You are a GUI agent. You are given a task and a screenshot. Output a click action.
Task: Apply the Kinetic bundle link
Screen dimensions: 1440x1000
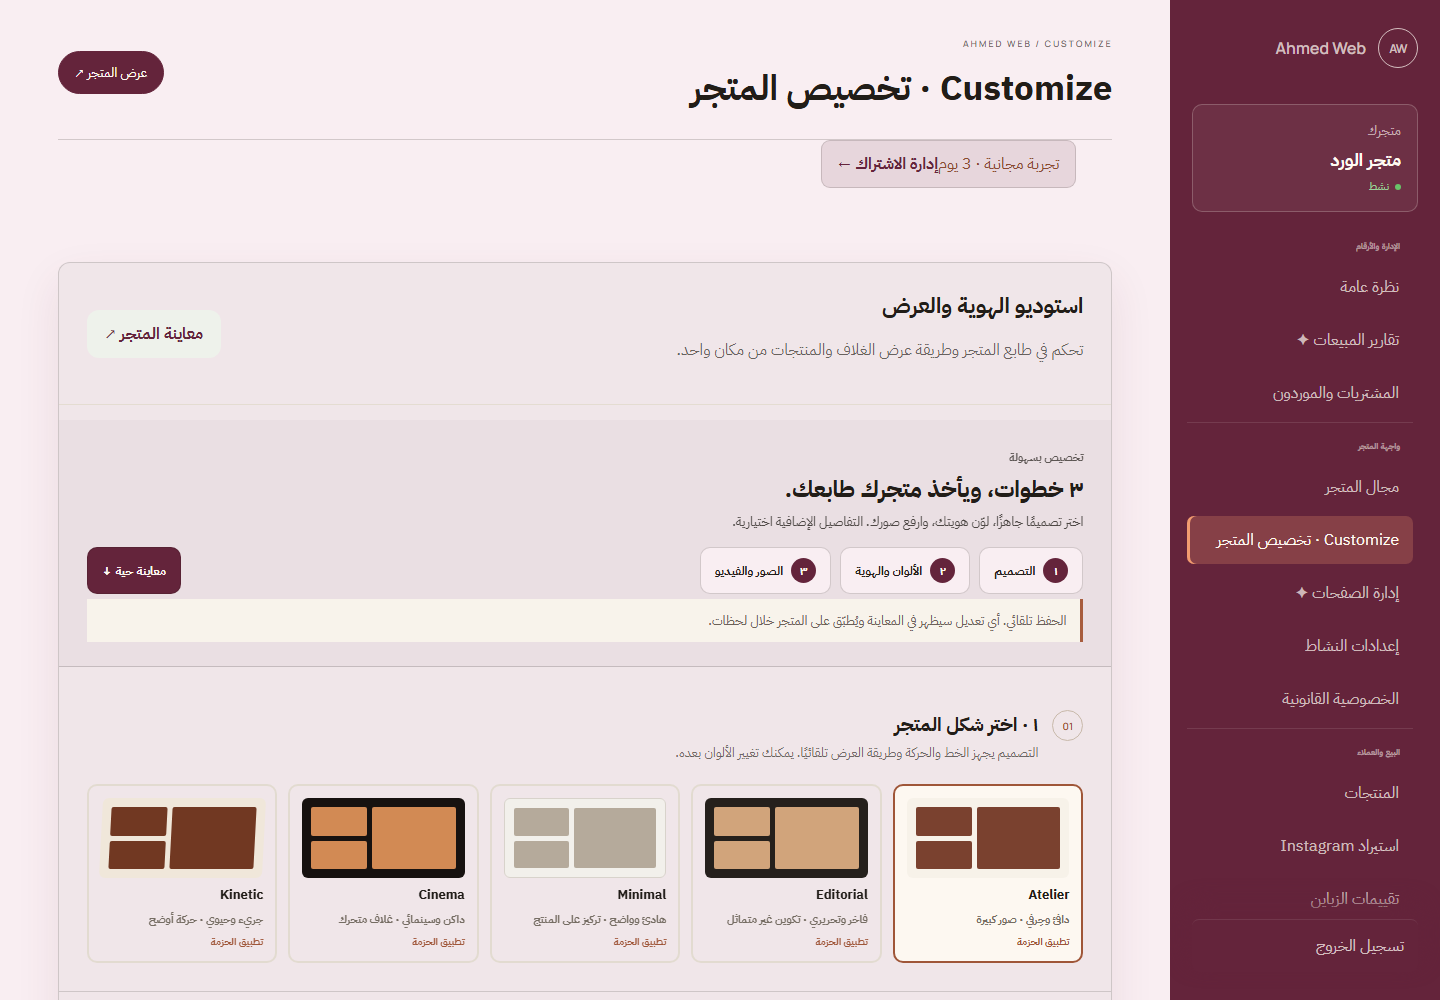[237, 942]
